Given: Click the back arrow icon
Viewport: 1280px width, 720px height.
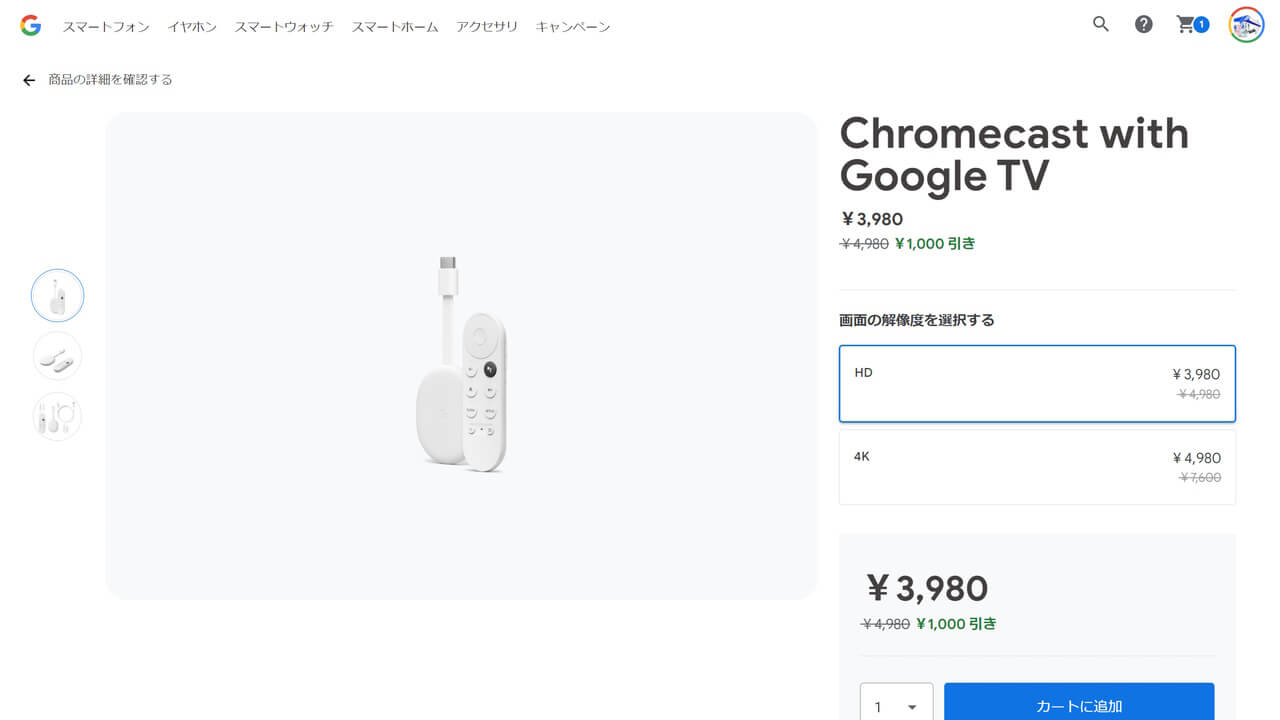Looking at the screenshot, I should pos(28,79).
